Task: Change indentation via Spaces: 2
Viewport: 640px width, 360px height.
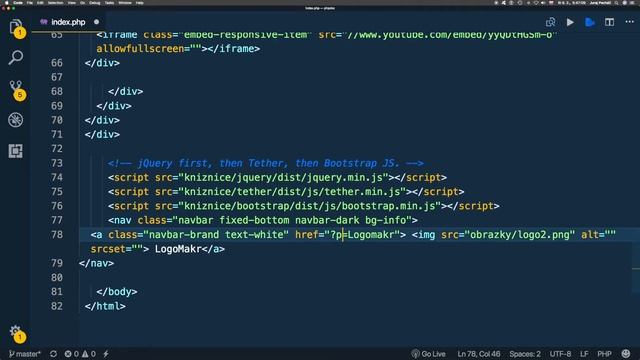Action: coord(525,354)
